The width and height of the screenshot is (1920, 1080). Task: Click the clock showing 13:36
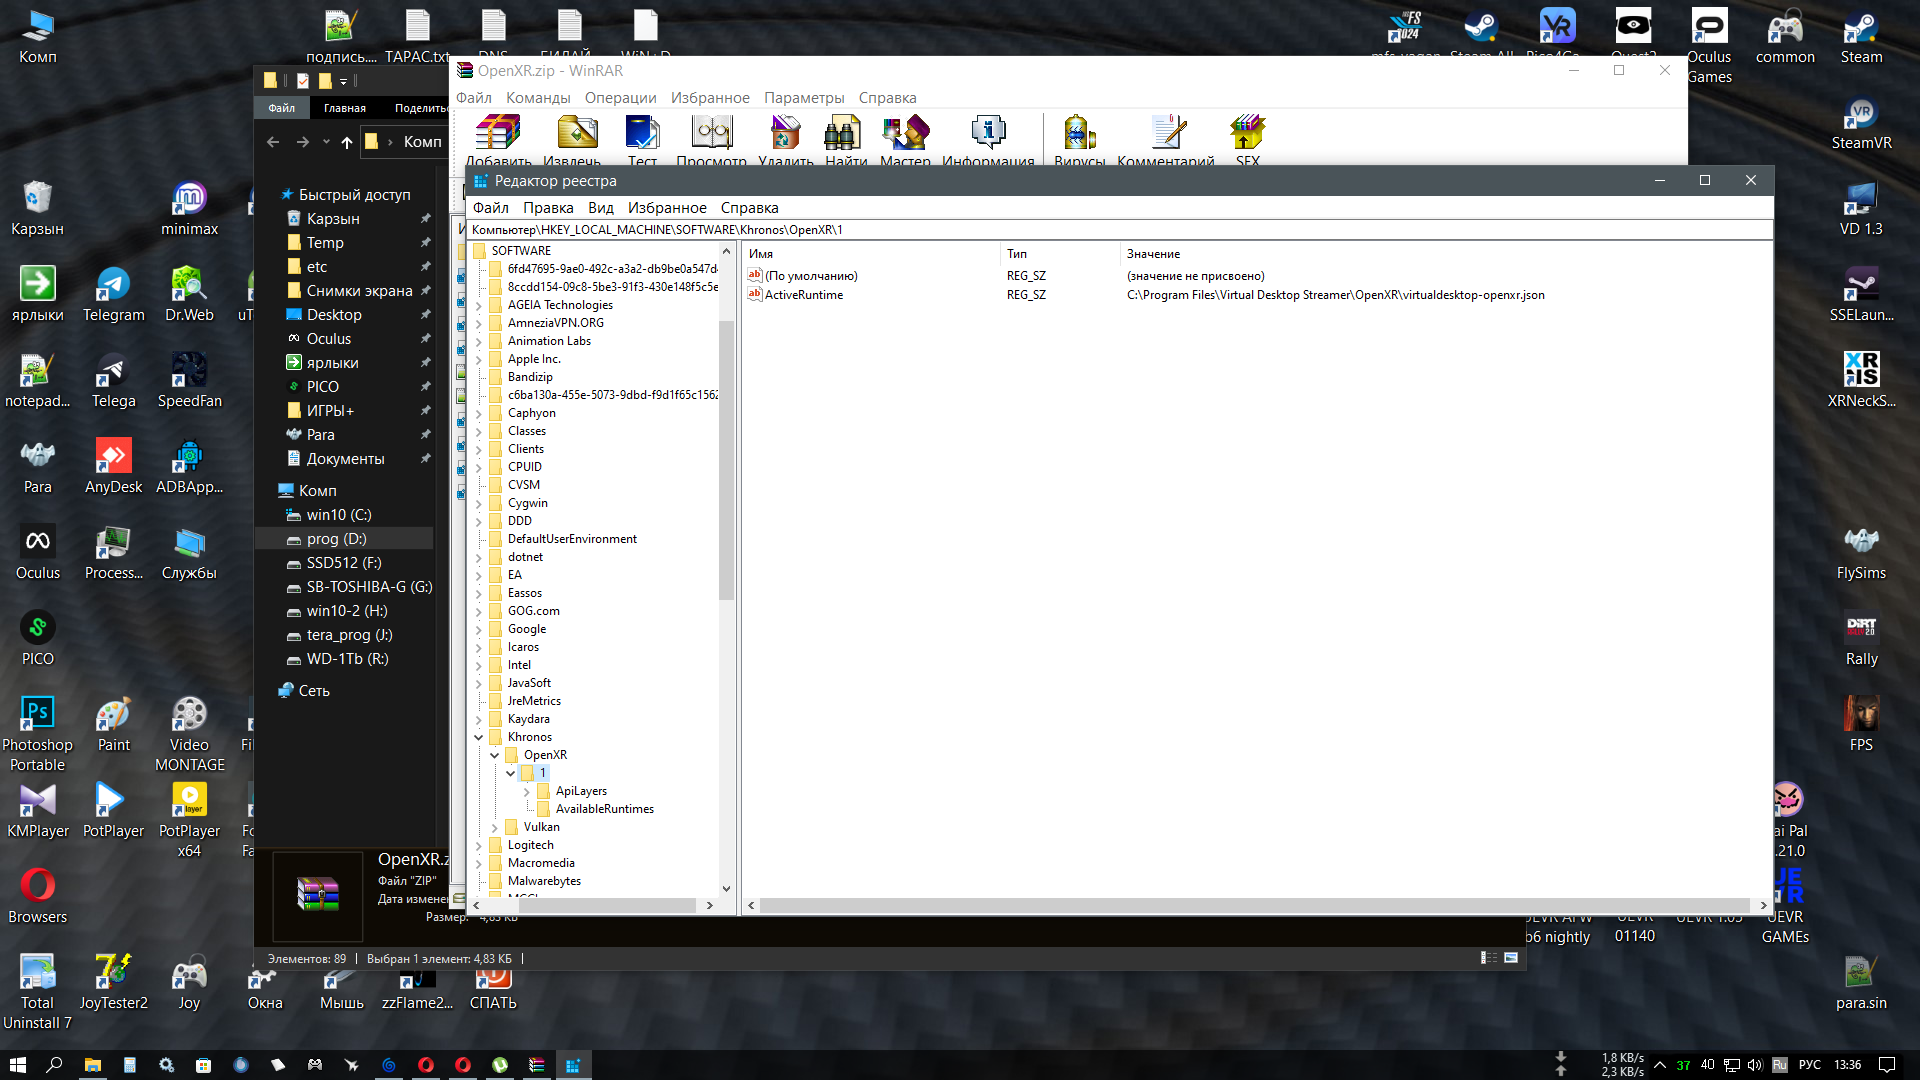(1848, 1065)
